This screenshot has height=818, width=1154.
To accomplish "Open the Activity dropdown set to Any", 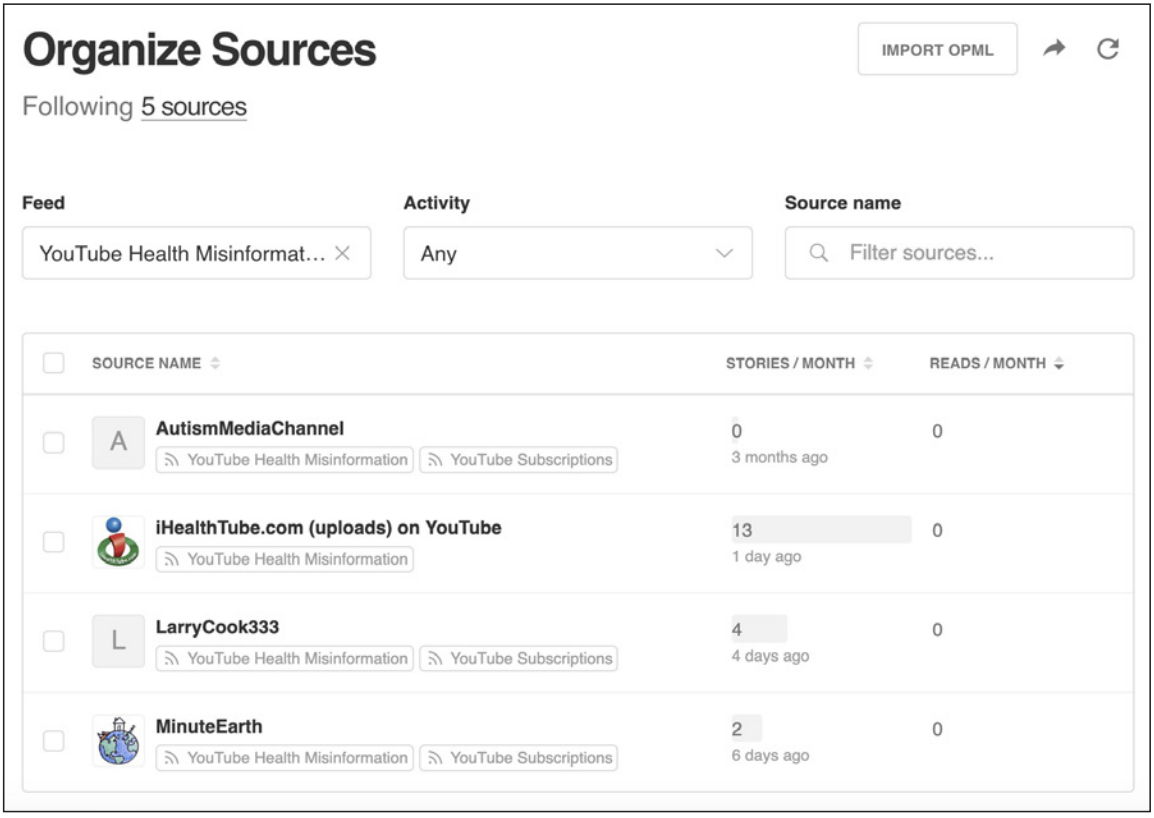I will [577, 254].
